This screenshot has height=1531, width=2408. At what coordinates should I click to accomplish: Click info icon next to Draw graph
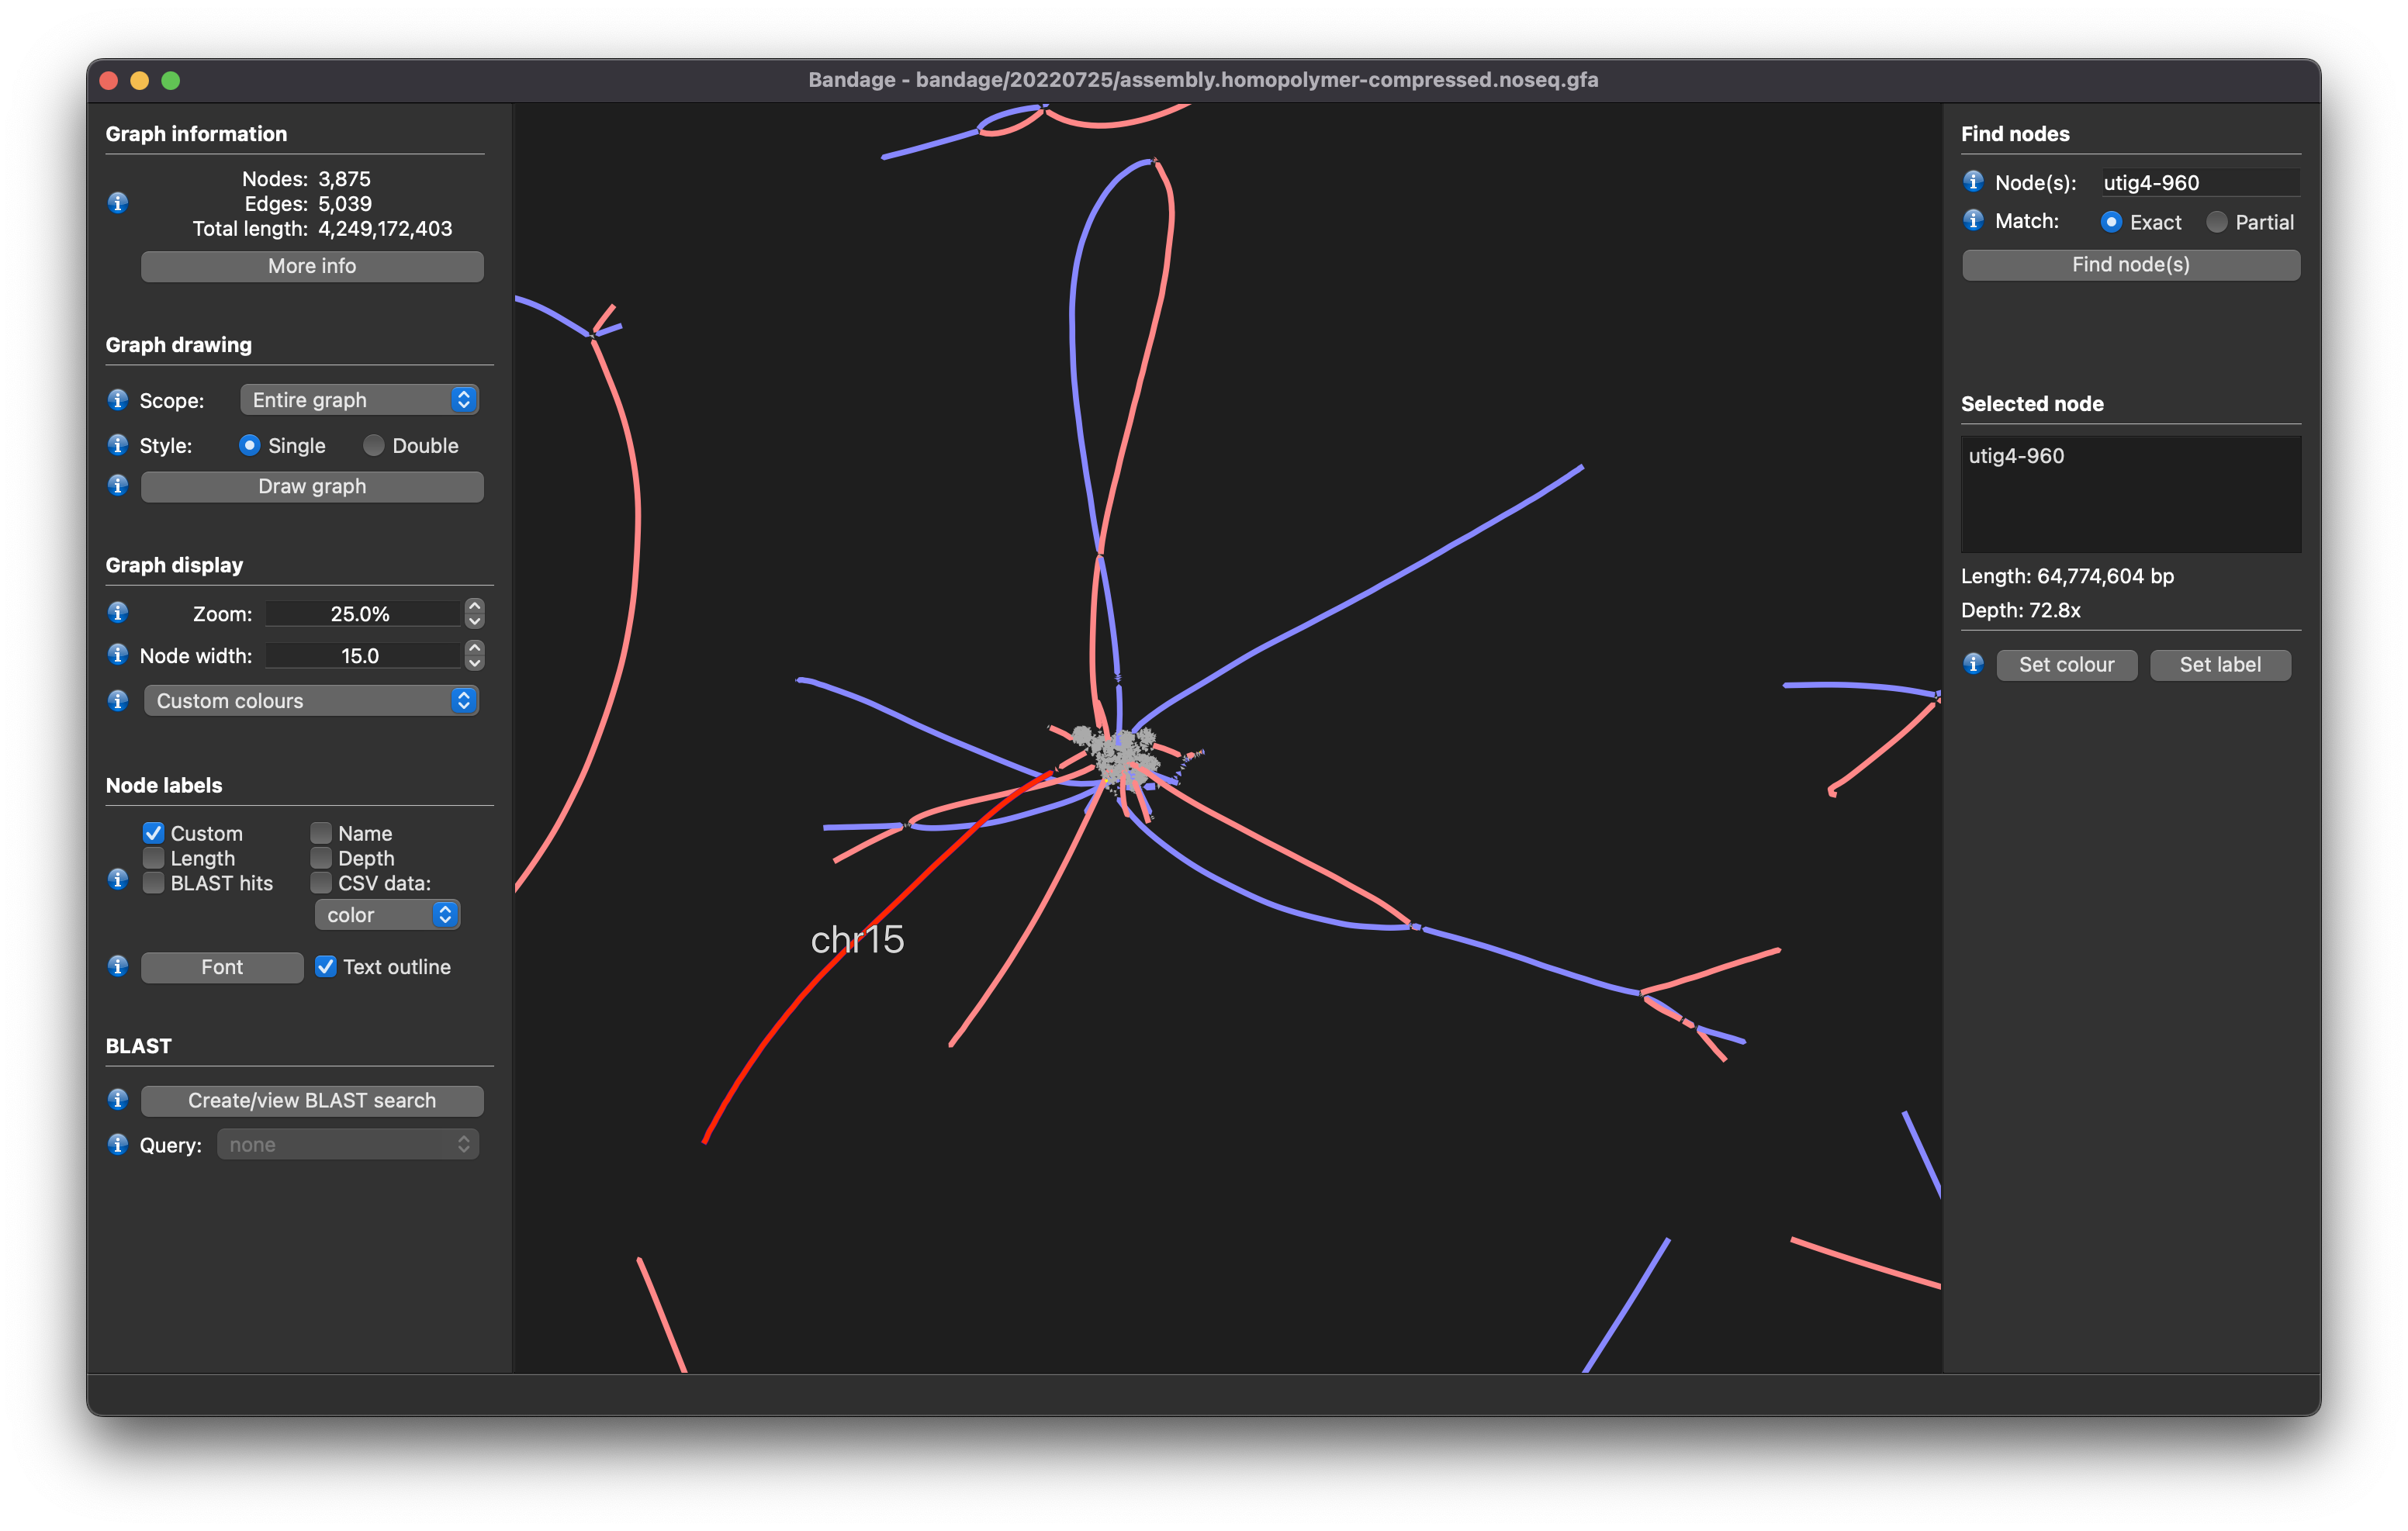point(118,485)
